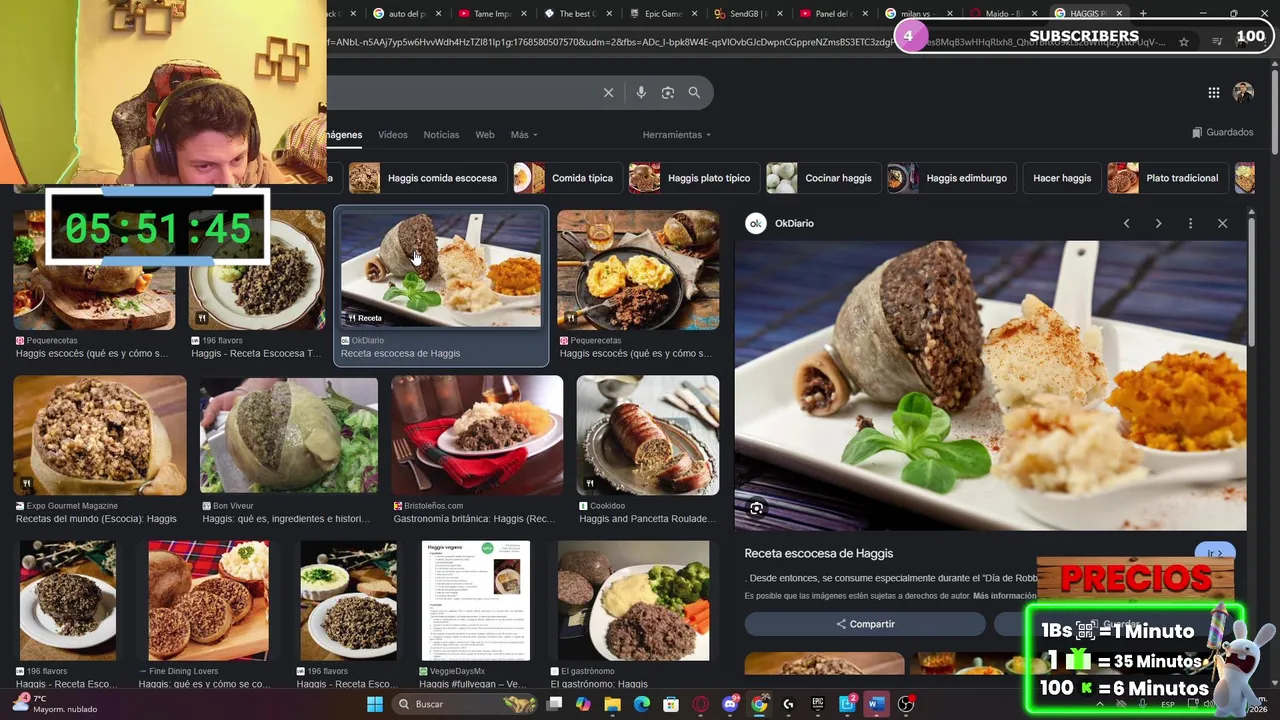Viewport: 1280px width, 720px height.
Task: Open a new browser tab
Action: pyautogui.click(x=1143, y=14)
